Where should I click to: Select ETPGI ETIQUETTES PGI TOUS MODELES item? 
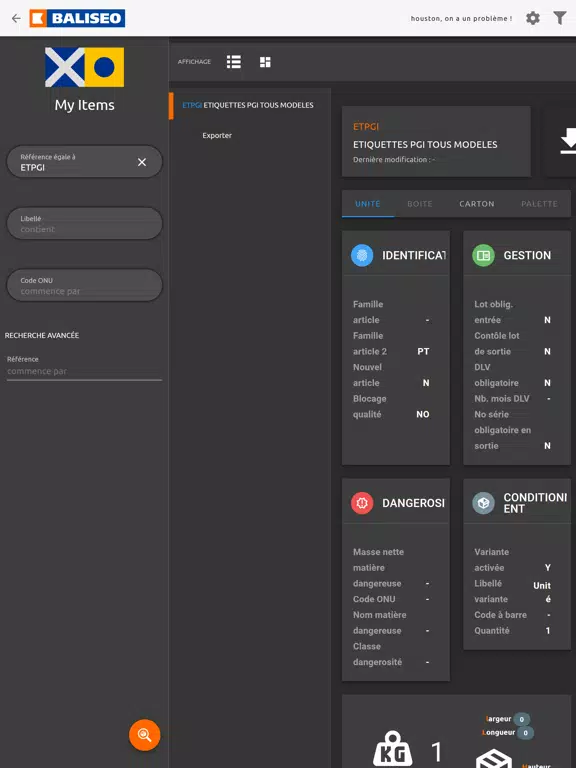pos(248,105)
